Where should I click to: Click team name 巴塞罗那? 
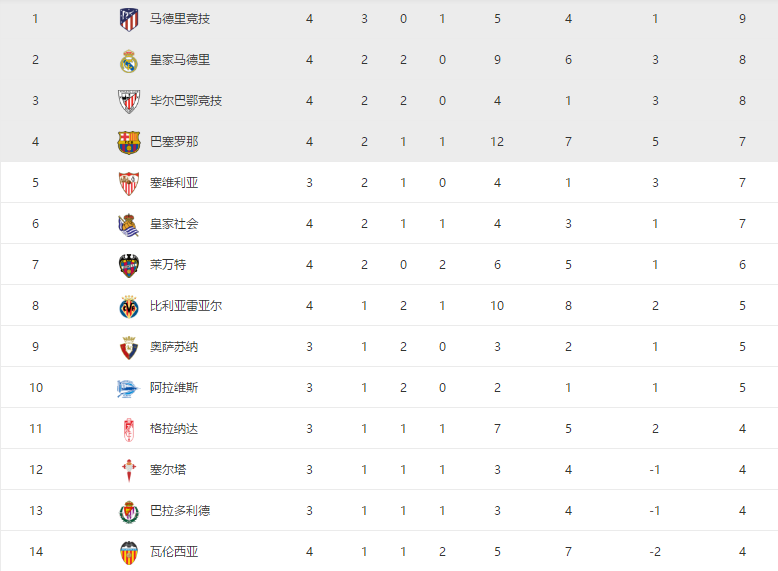(174, 142)
